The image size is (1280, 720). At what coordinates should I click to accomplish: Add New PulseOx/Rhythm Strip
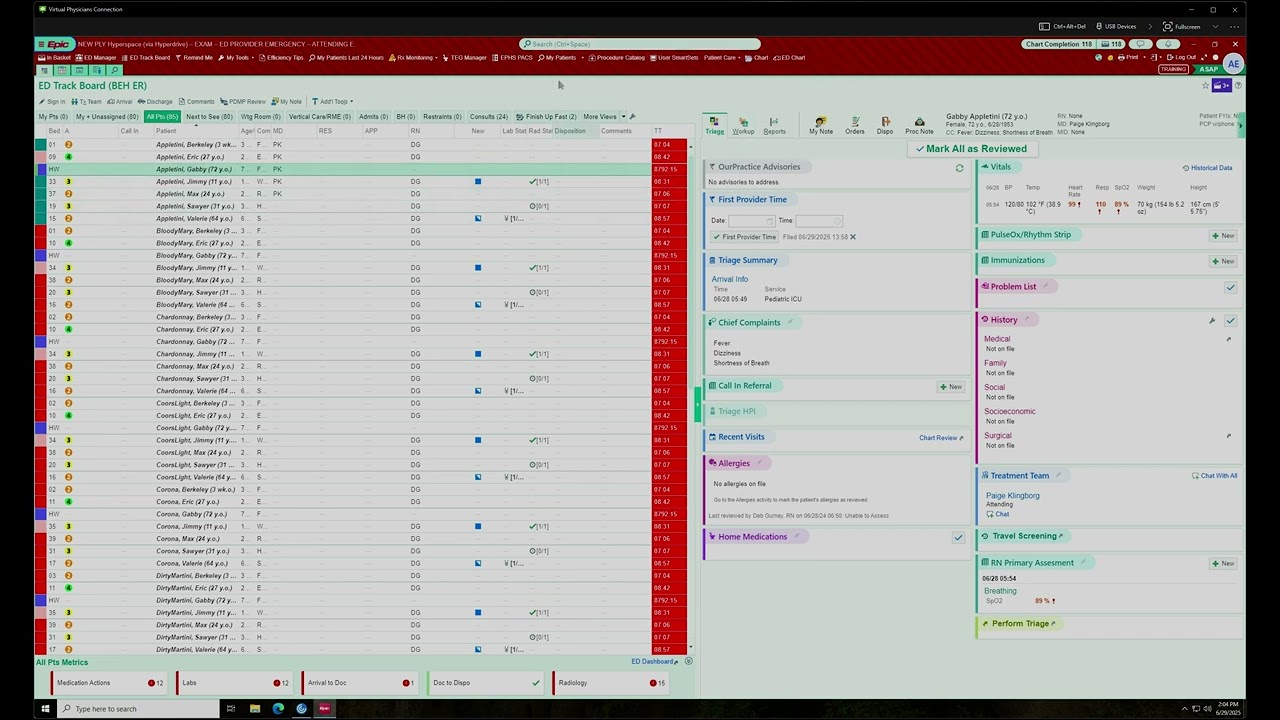pos(1223,236)
